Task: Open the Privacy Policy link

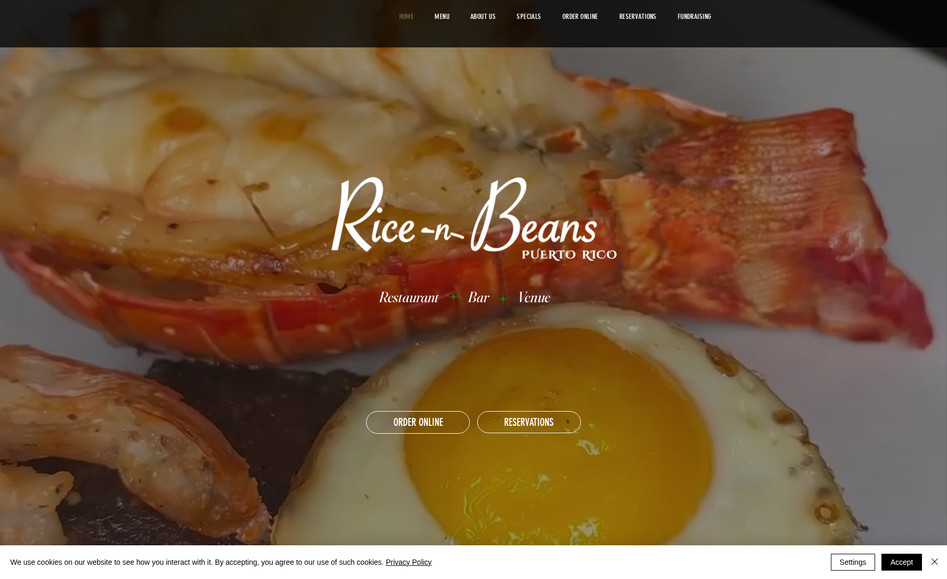Action: coord(408,561)
